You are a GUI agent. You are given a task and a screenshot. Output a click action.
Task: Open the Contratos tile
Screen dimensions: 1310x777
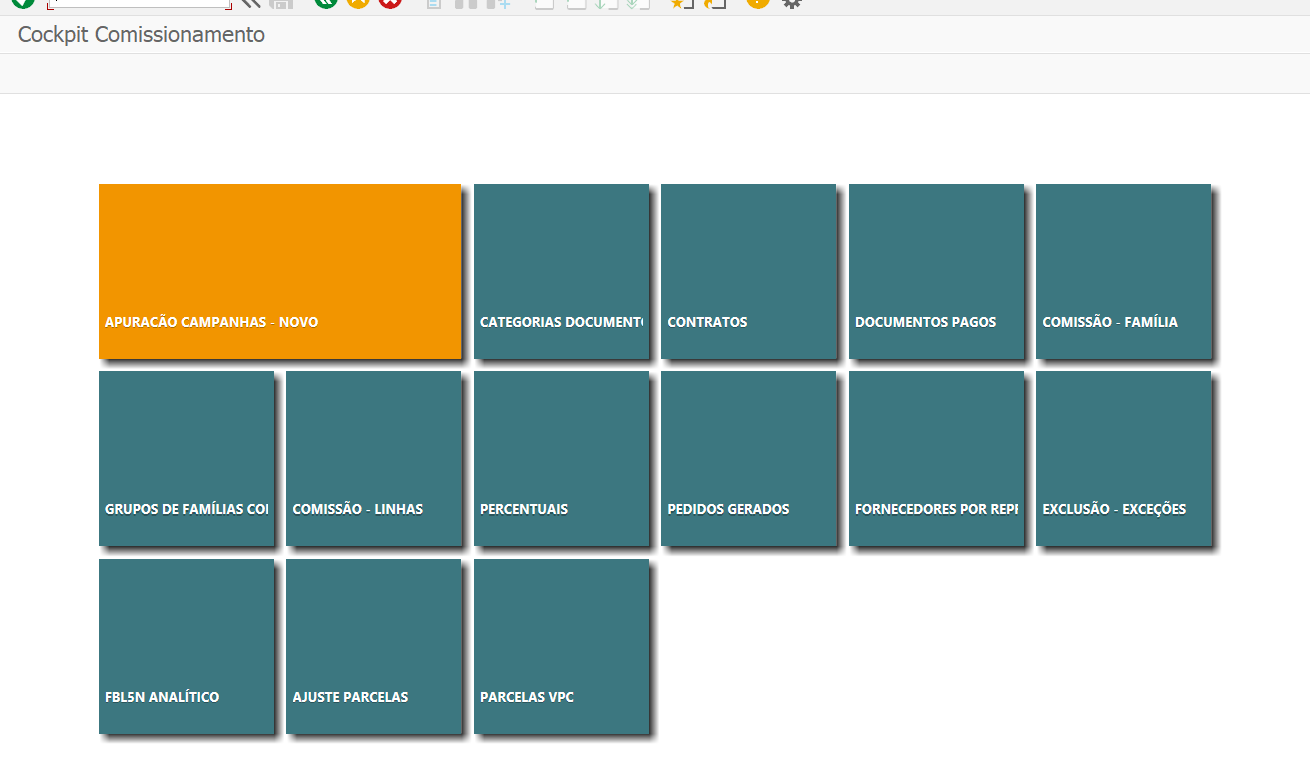point(748,271)
